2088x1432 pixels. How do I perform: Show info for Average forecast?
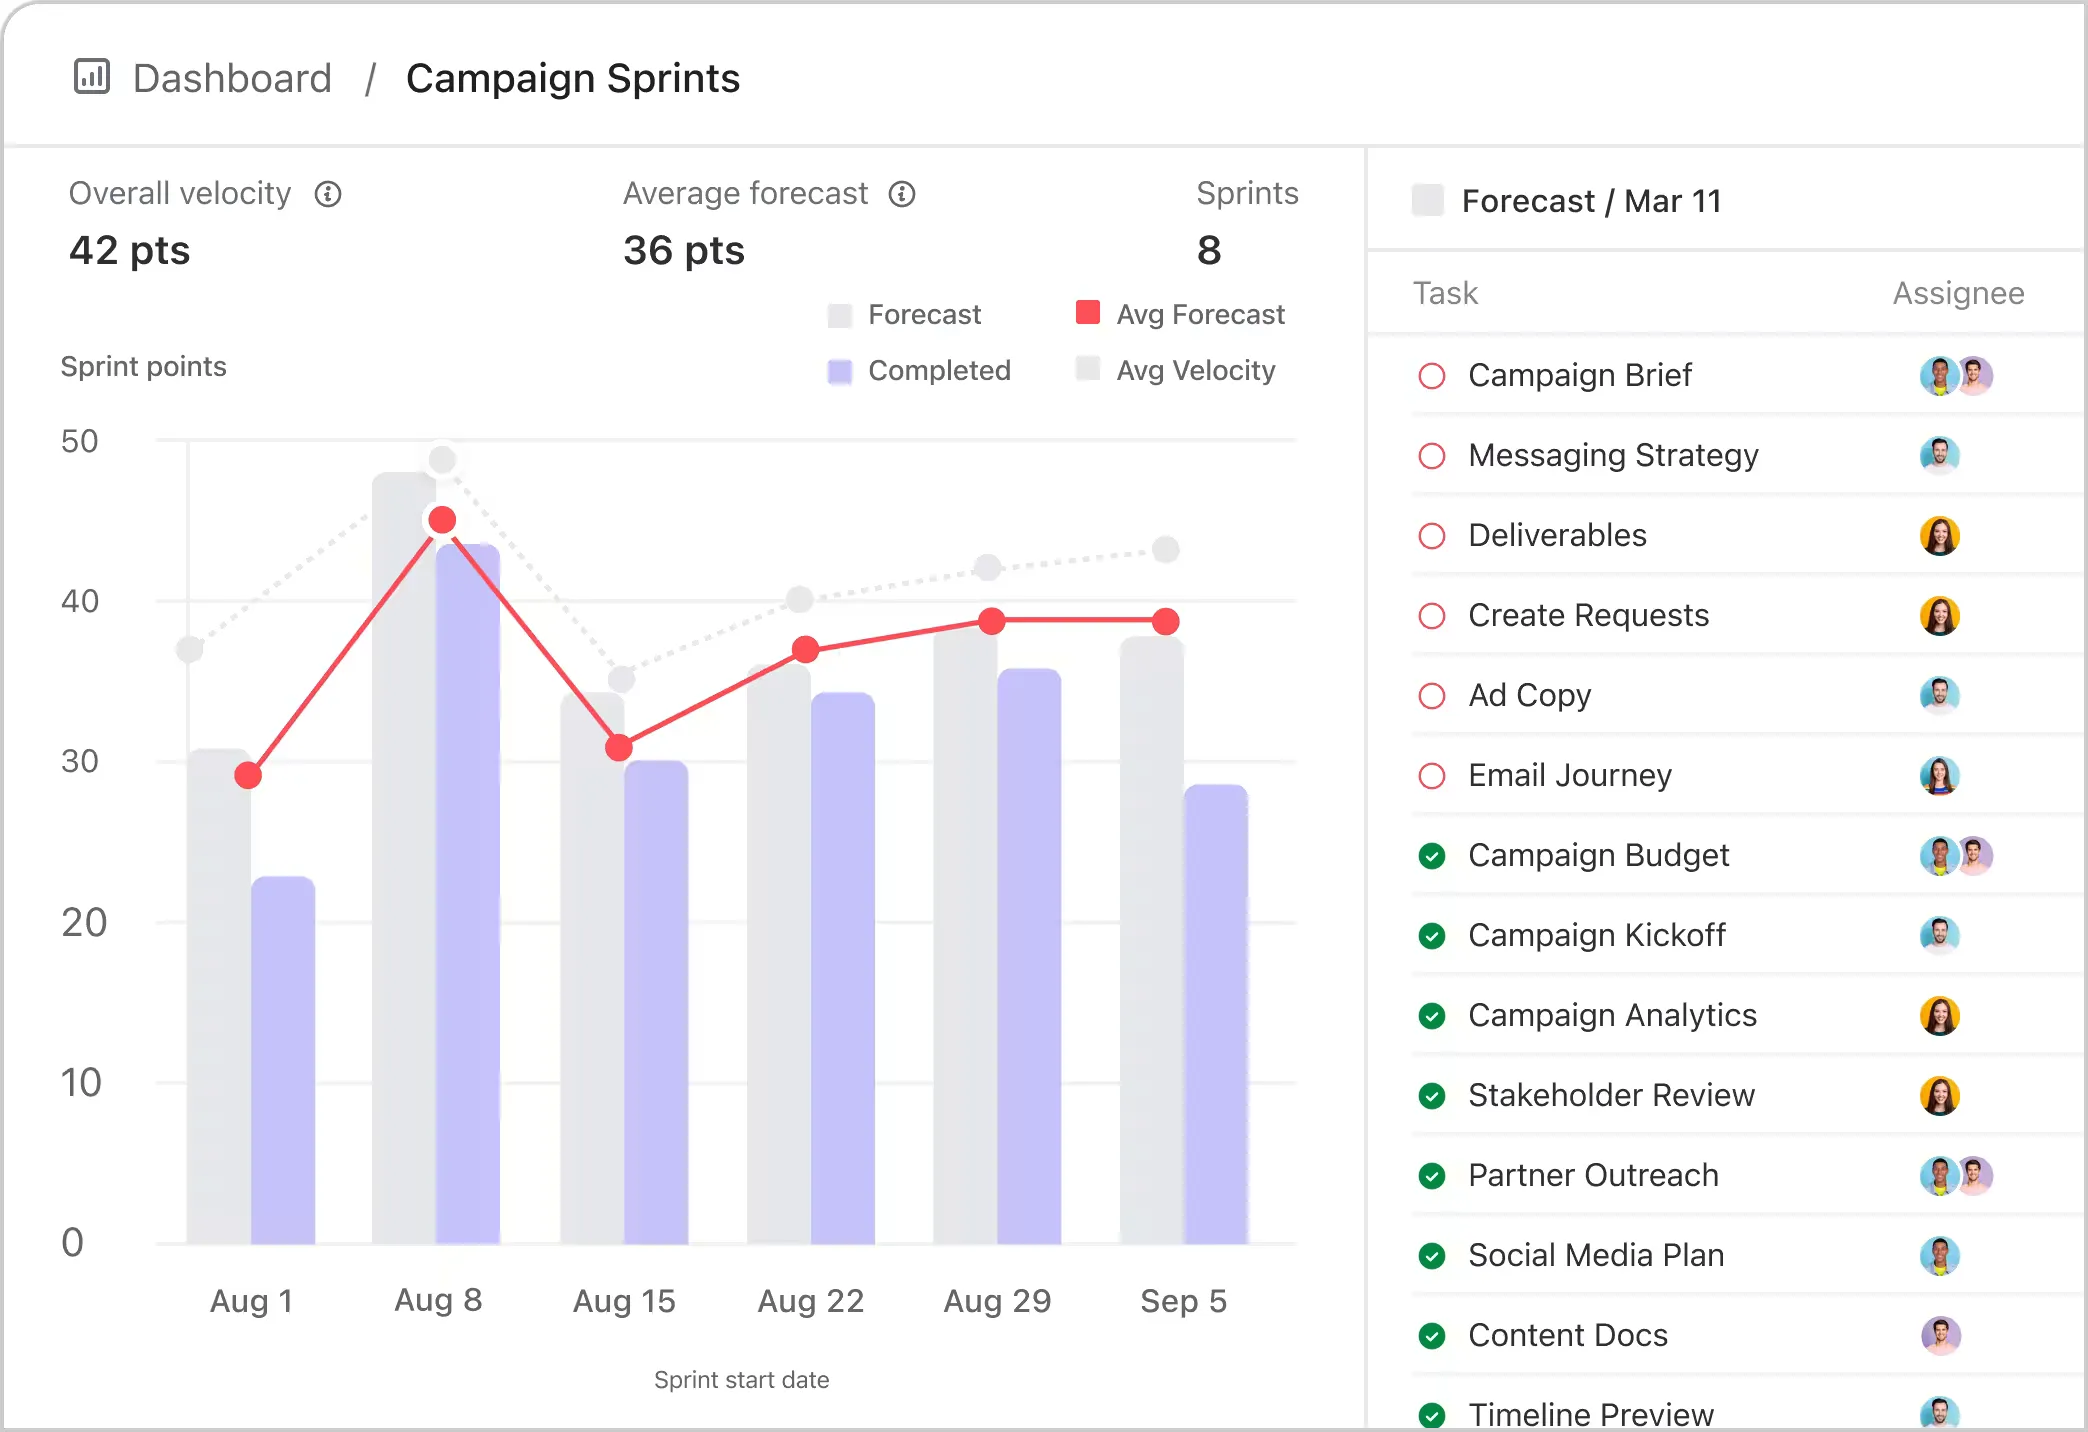point(902,194)
